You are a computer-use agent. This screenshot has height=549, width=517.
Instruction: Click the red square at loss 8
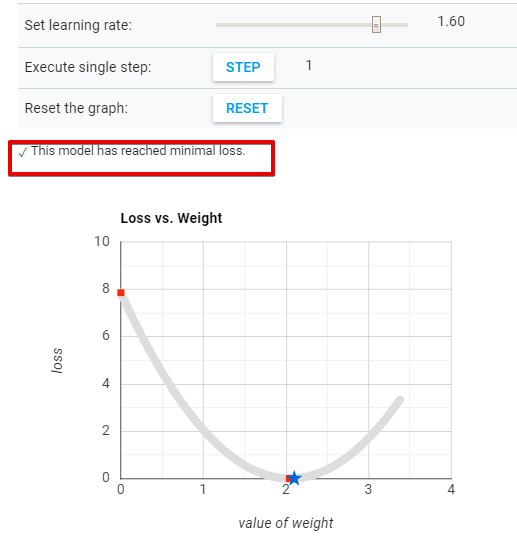tap(121, 292)
